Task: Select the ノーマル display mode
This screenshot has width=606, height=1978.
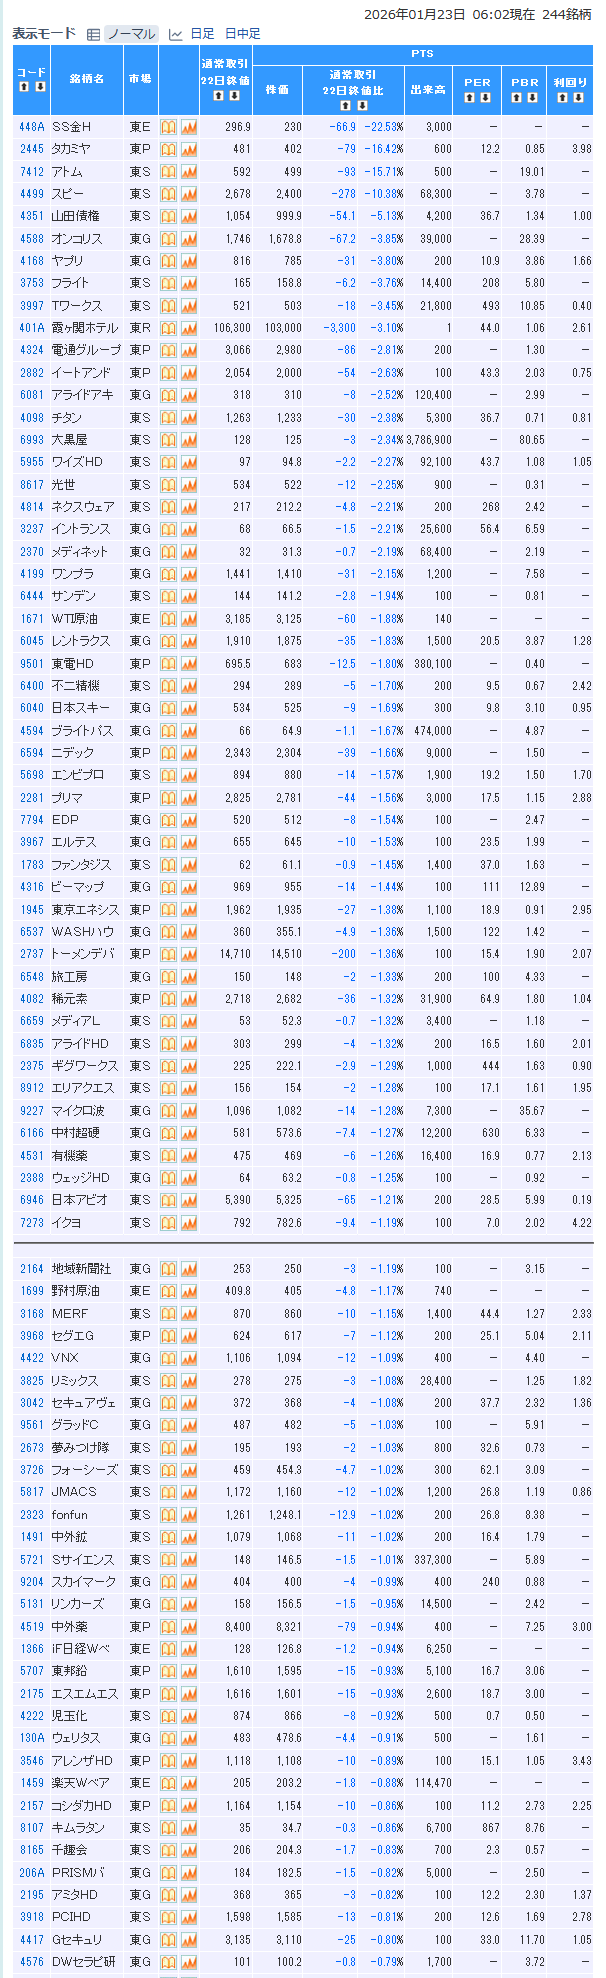Action: pos(131,34)
